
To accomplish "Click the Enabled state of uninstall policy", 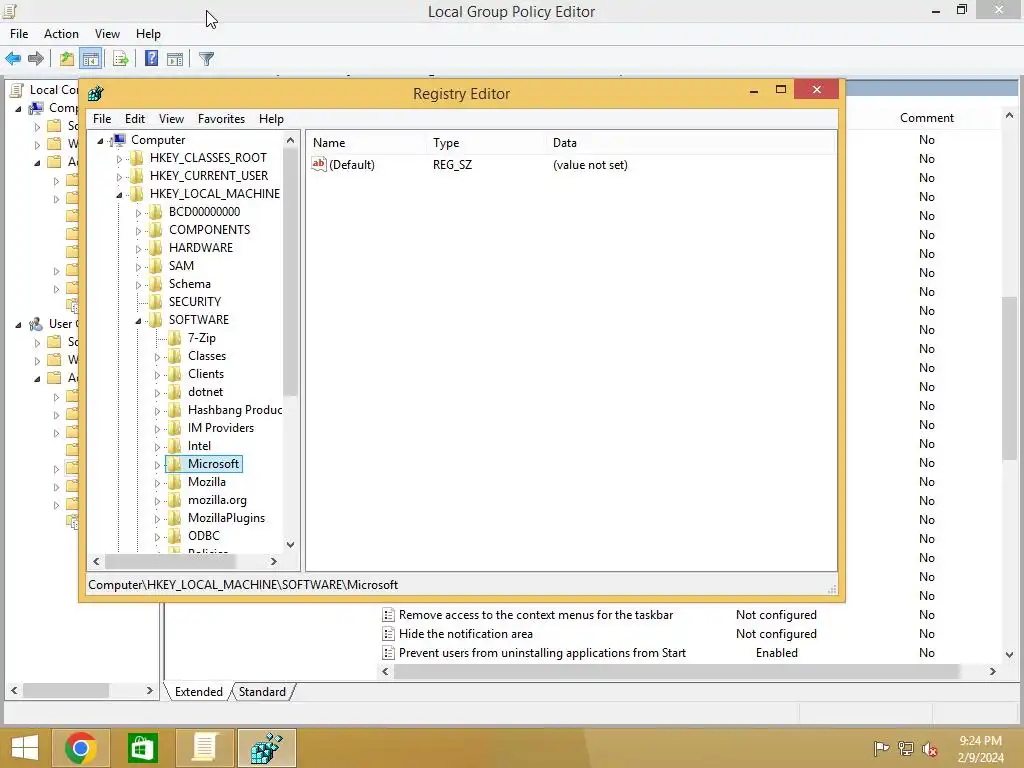I will (x=776, y=652).
